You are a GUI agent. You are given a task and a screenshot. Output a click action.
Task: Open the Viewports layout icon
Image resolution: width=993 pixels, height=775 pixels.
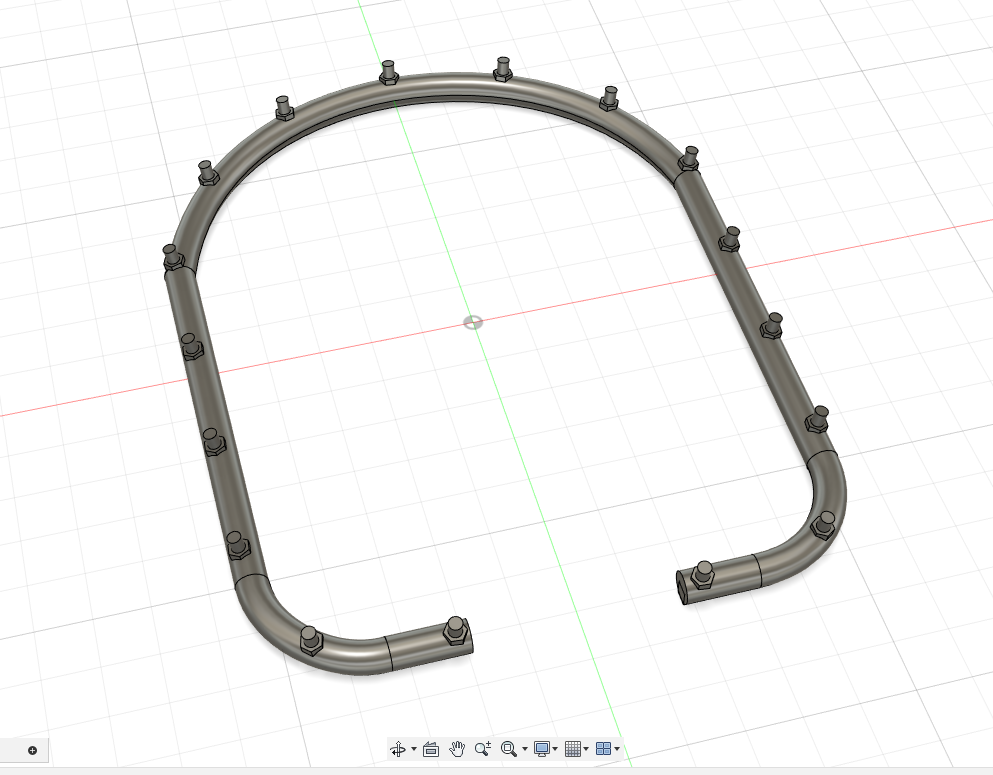pos(604,749)
